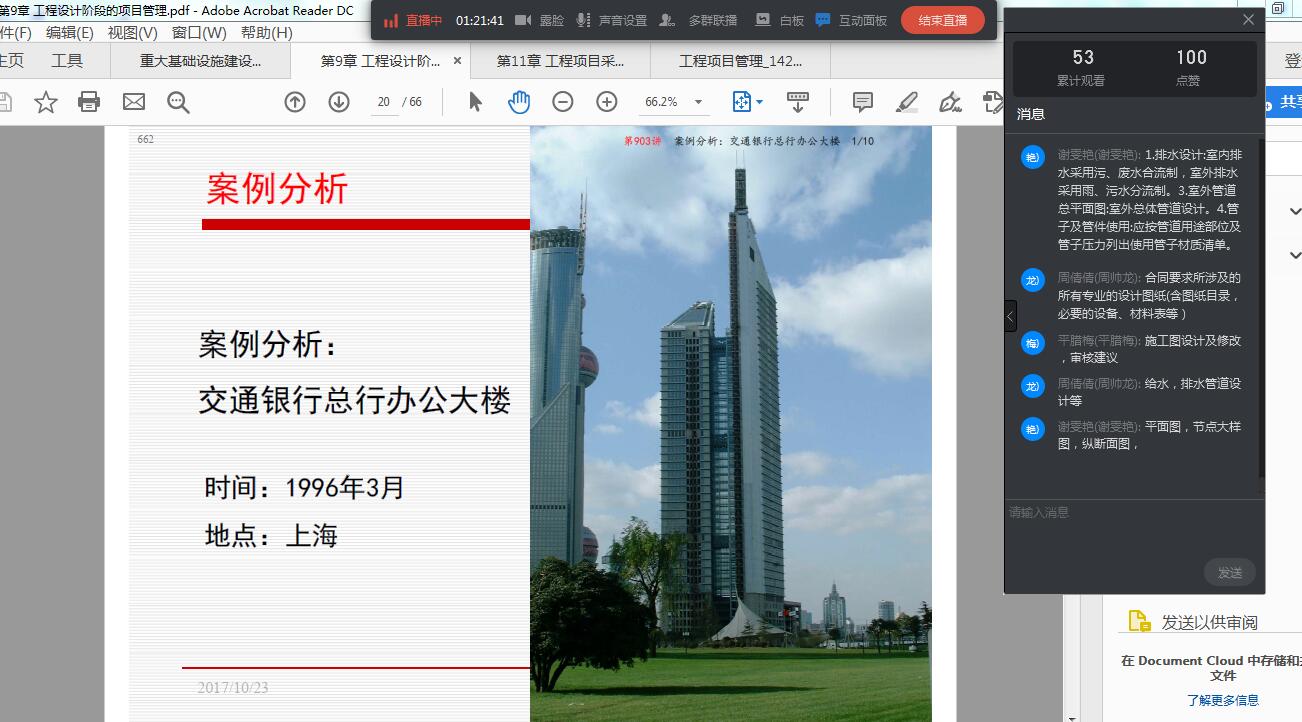Click the 案例分析 red slide title
Viewport: 1302px width, 722px height.
tap(277, 188)
